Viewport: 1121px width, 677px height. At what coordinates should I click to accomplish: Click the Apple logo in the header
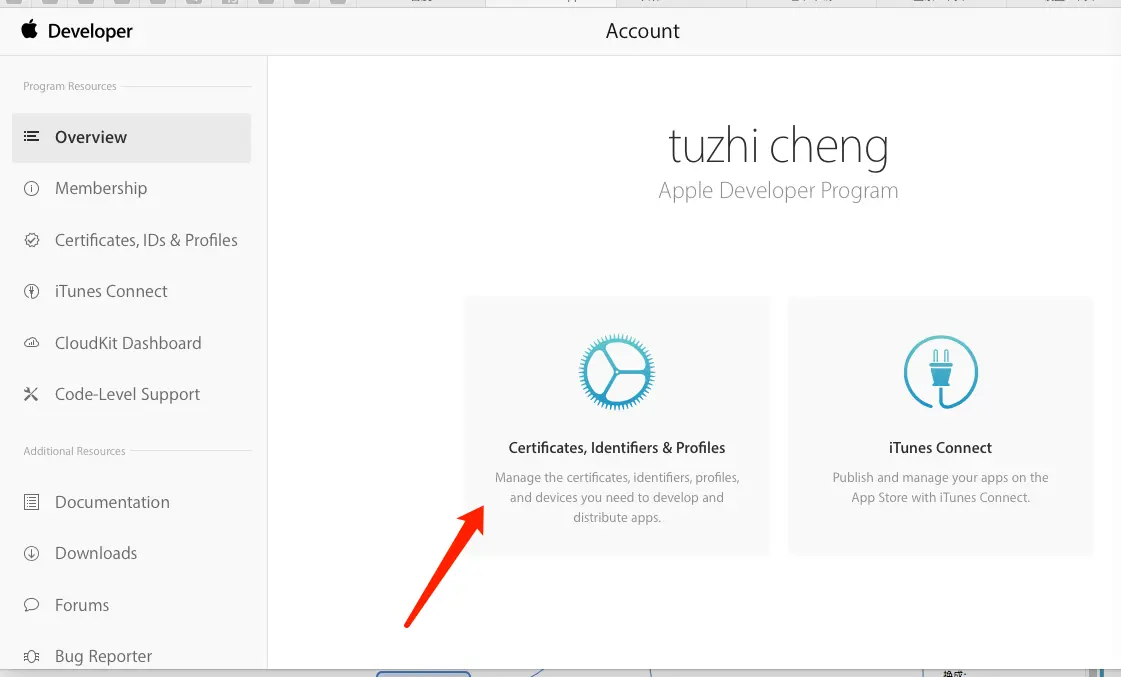pos(29,30)
